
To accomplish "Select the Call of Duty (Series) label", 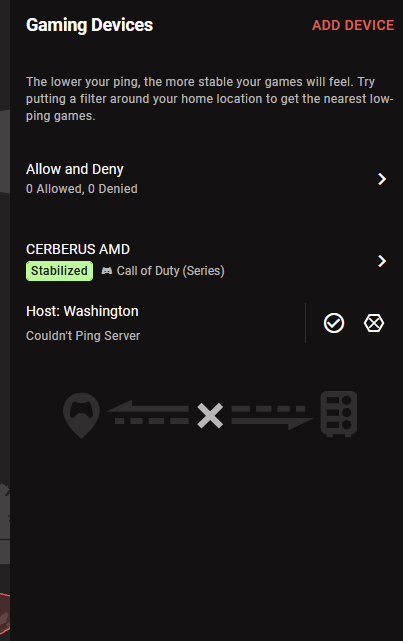I will pos(170,271).
